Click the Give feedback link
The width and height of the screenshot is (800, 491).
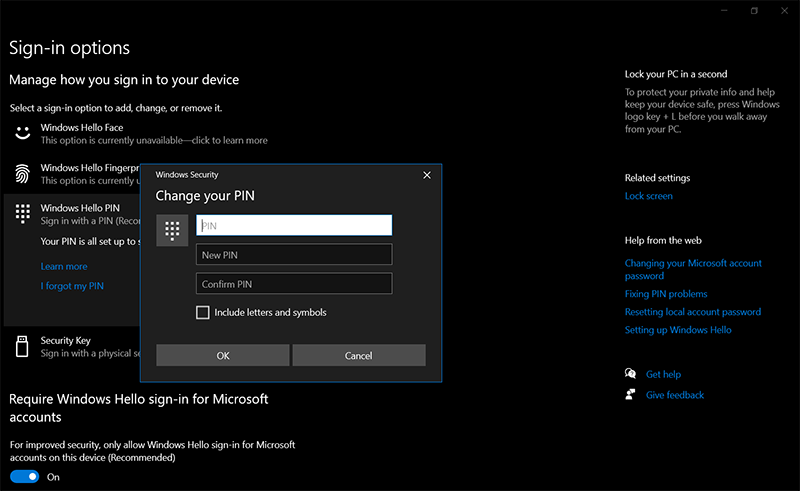(674, 395)
